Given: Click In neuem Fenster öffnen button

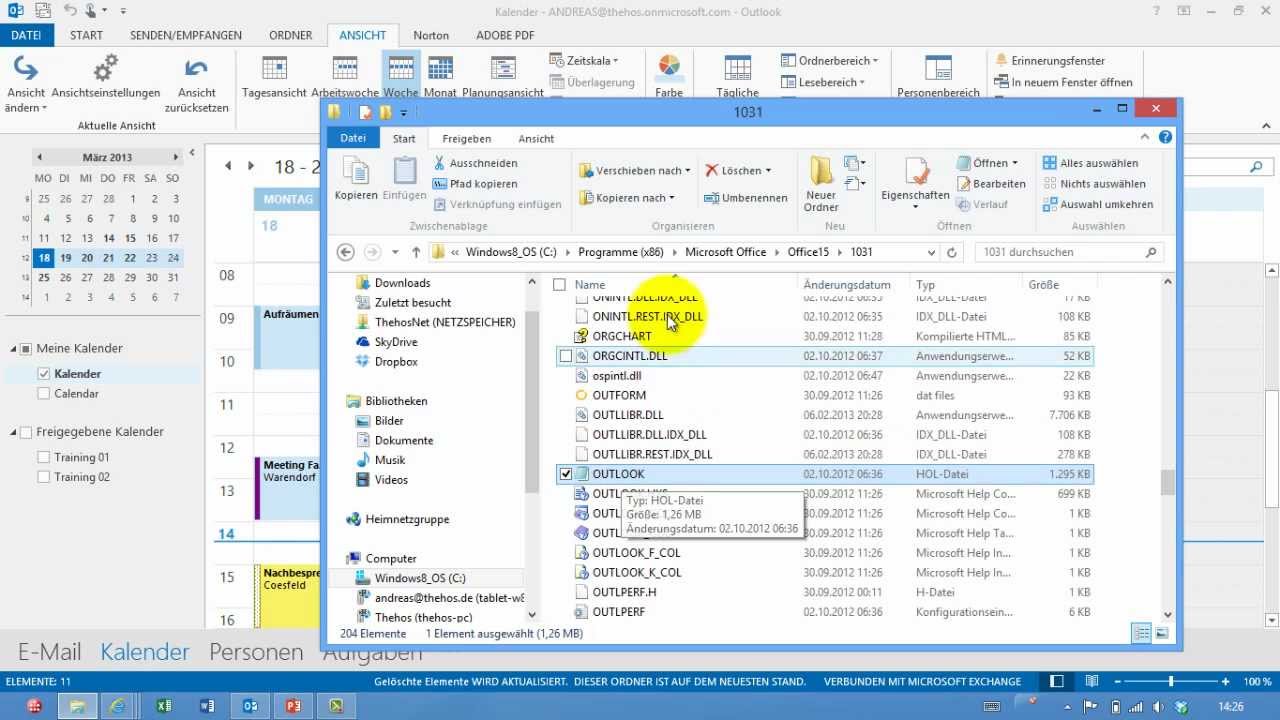Looking at the screenshot, I should (1064, 82).
